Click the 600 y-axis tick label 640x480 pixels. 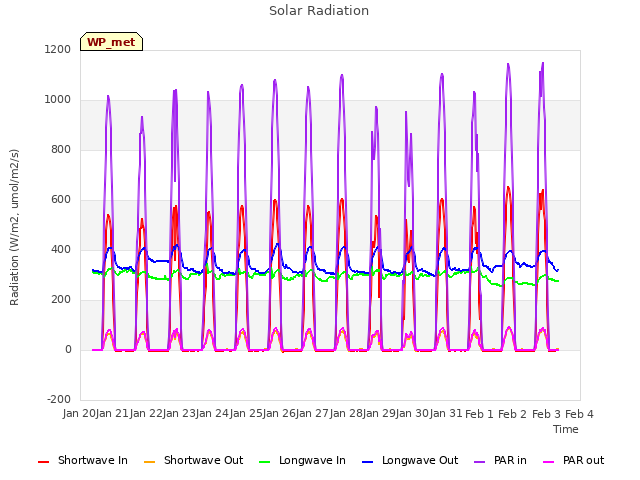[x=61, y=200]
